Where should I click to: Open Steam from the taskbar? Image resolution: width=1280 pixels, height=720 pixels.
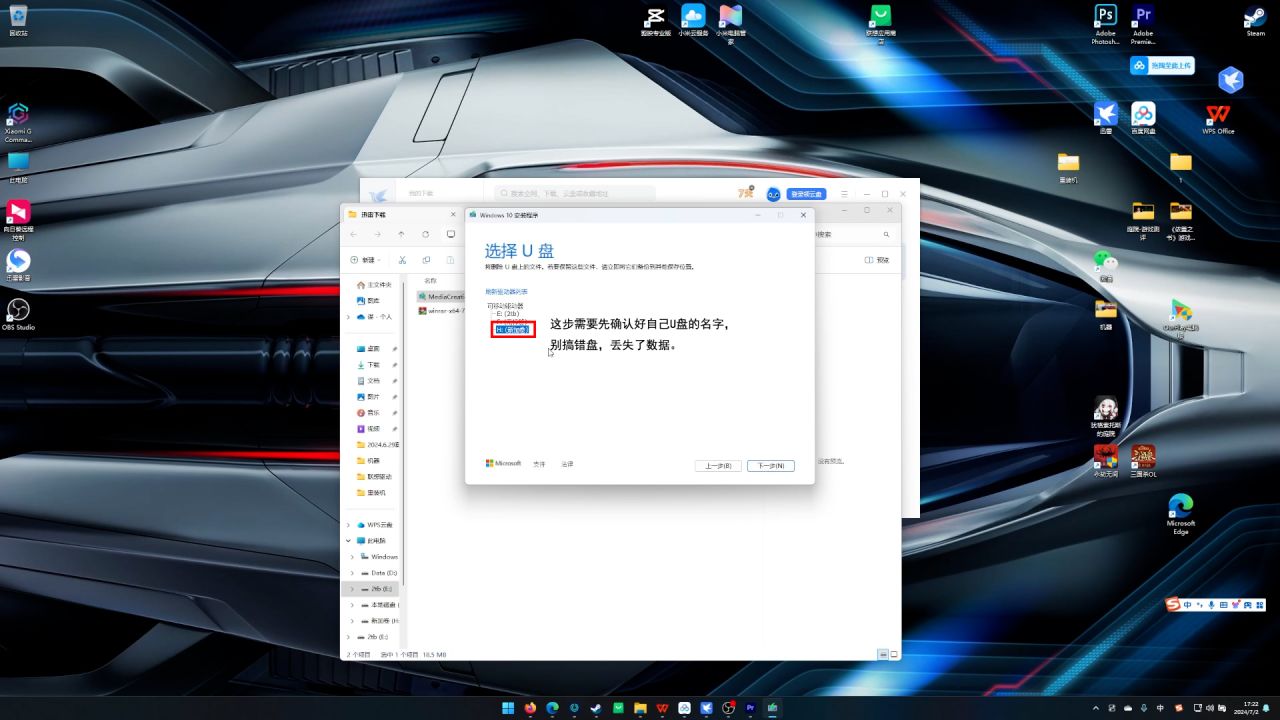[x=596, y=708]
